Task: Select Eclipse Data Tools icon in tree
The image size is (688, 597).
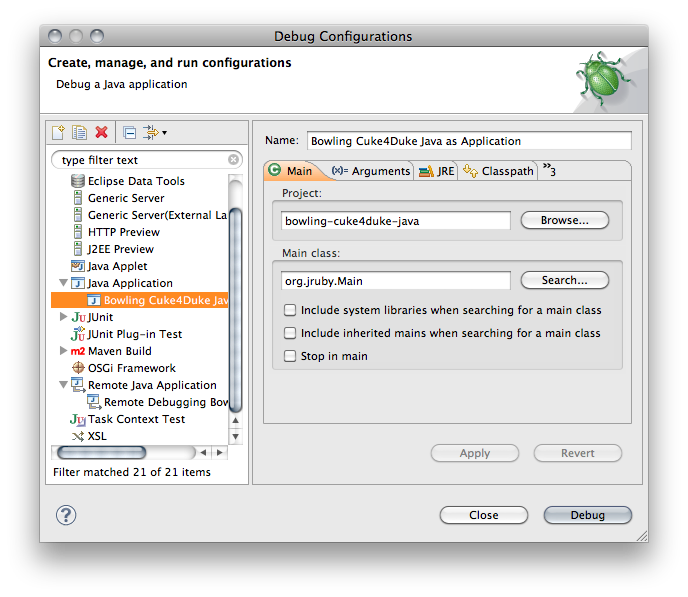Action: pyautogui.click(x=78, y=181)
